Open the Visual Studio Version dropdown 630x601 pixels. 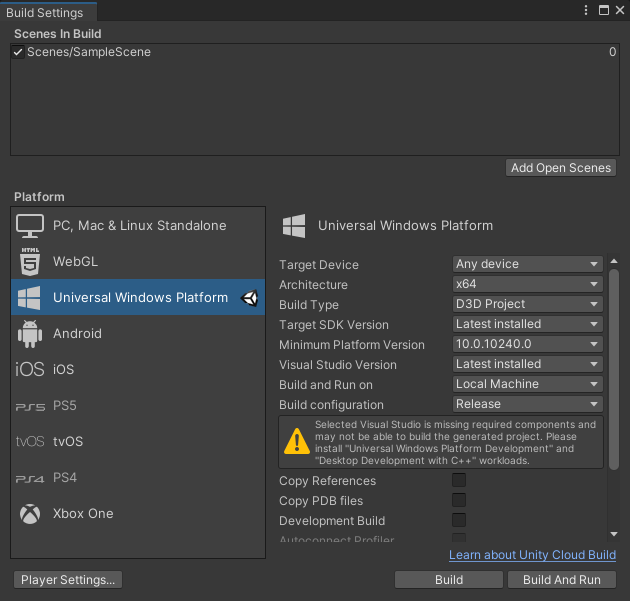click(528, 364)
